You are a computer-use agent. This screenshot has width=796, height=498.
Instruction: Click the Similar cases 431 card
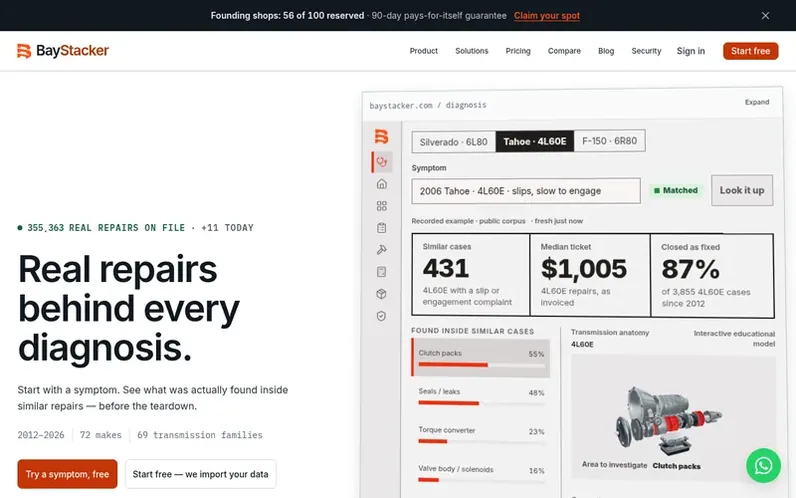pyautogui.click(x=471, y=275)
